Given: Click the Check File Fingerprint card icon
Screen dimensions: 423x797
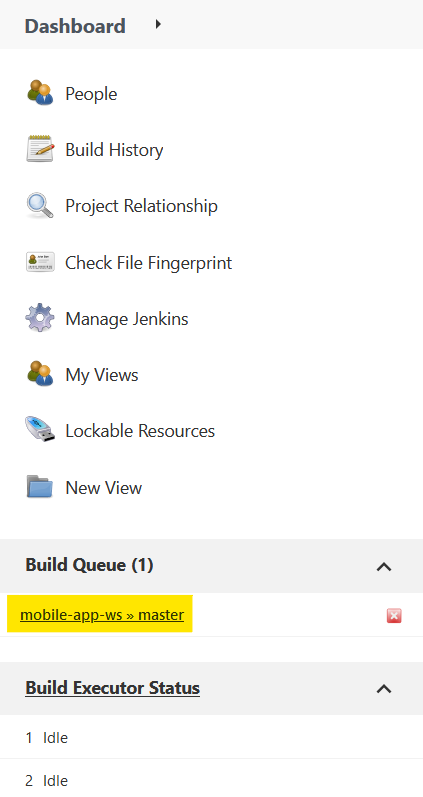Looking at the screenshot, I should tap(40, 262).
